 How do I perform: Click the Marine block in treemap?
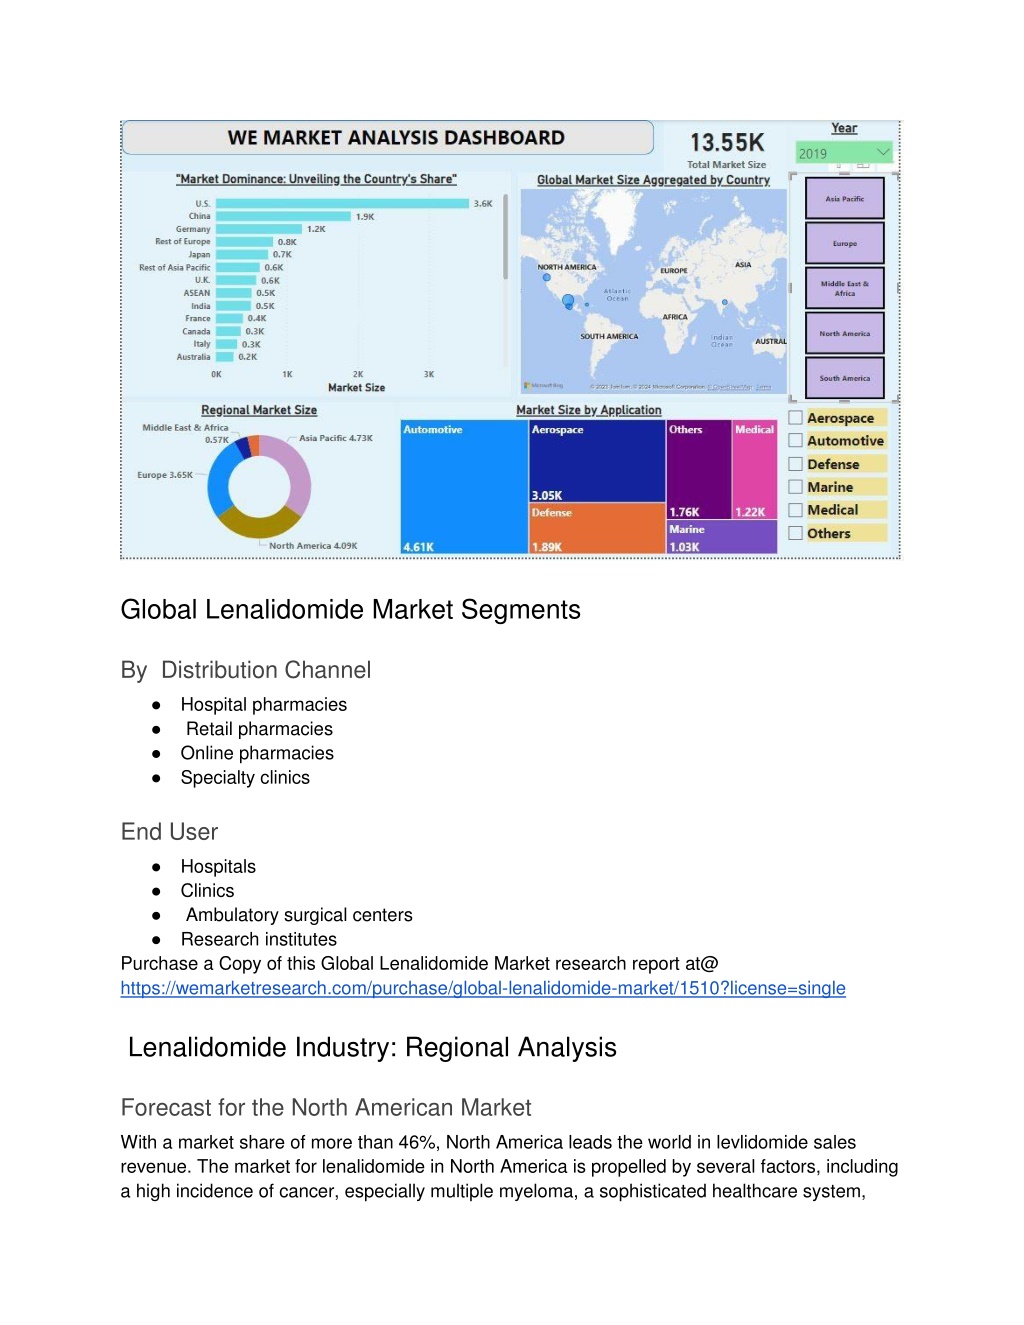pos(722,537)
